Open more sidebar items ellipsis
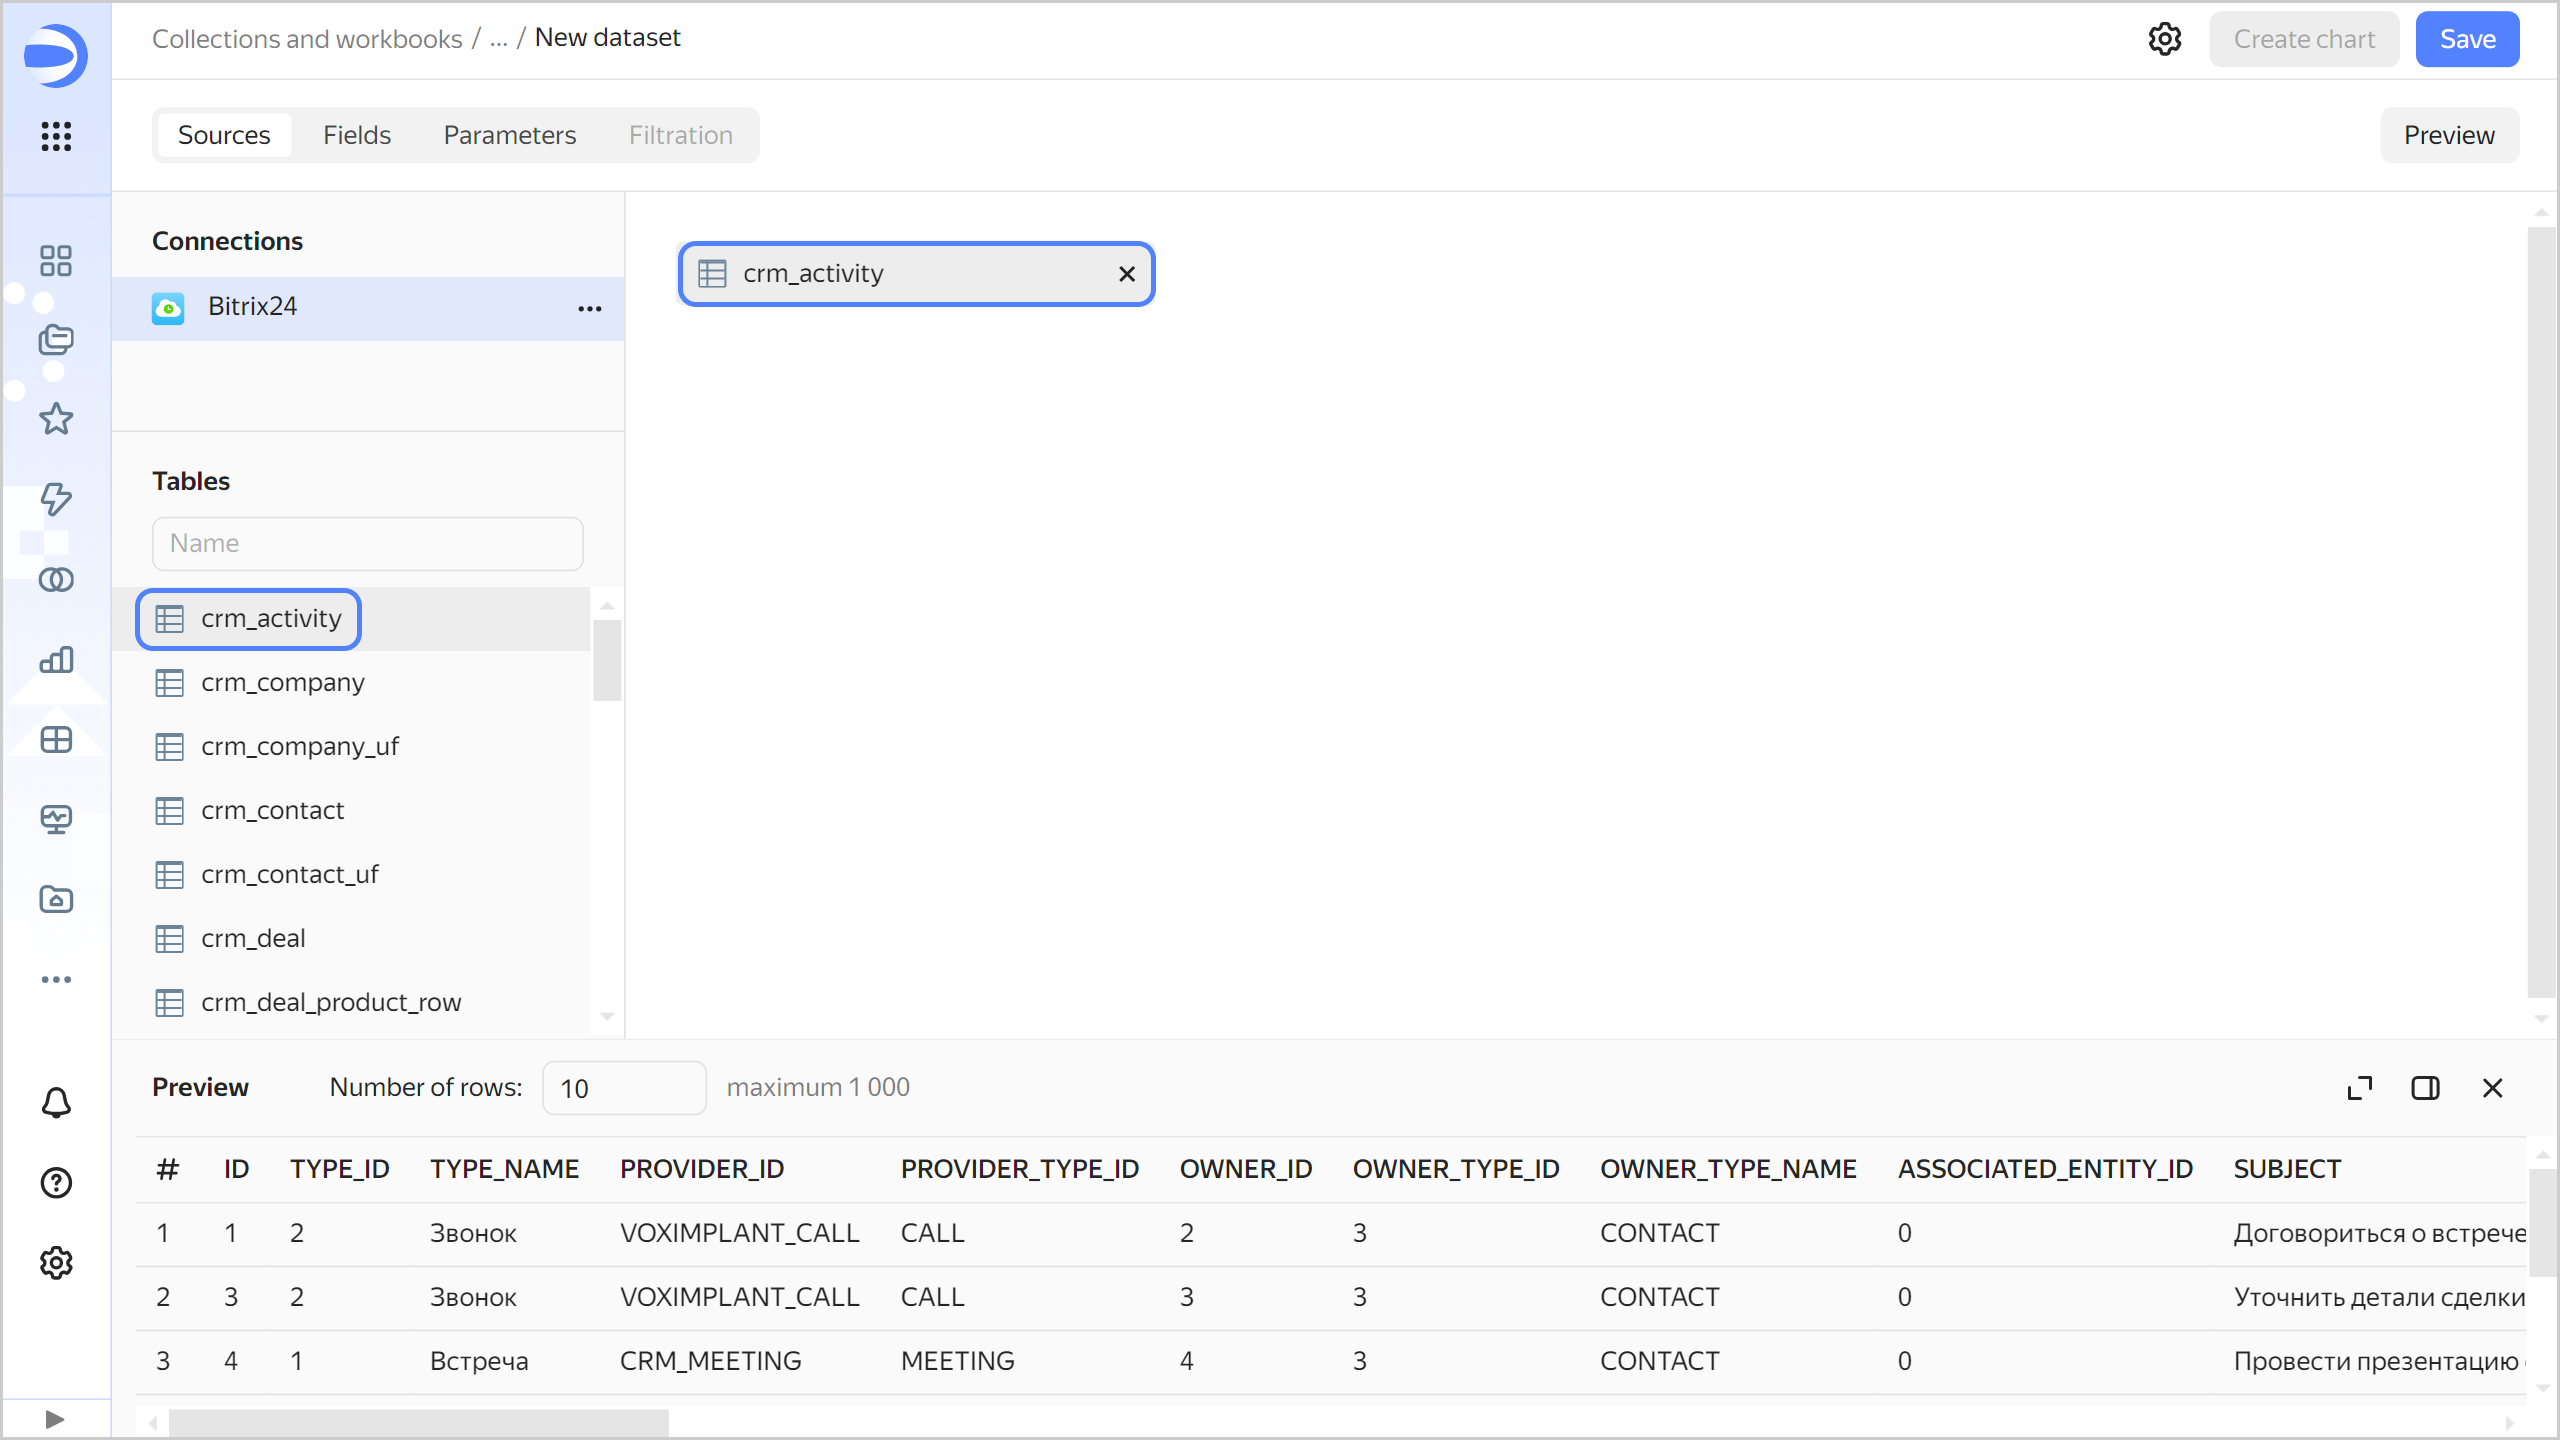The height and width of the screenshot is (1440, 2560). click(56, 979)
